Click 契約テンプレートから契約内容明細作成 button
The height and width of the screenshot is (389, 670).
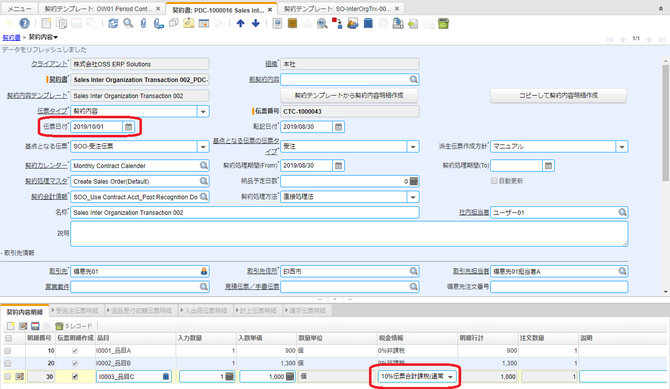point(349,95)
